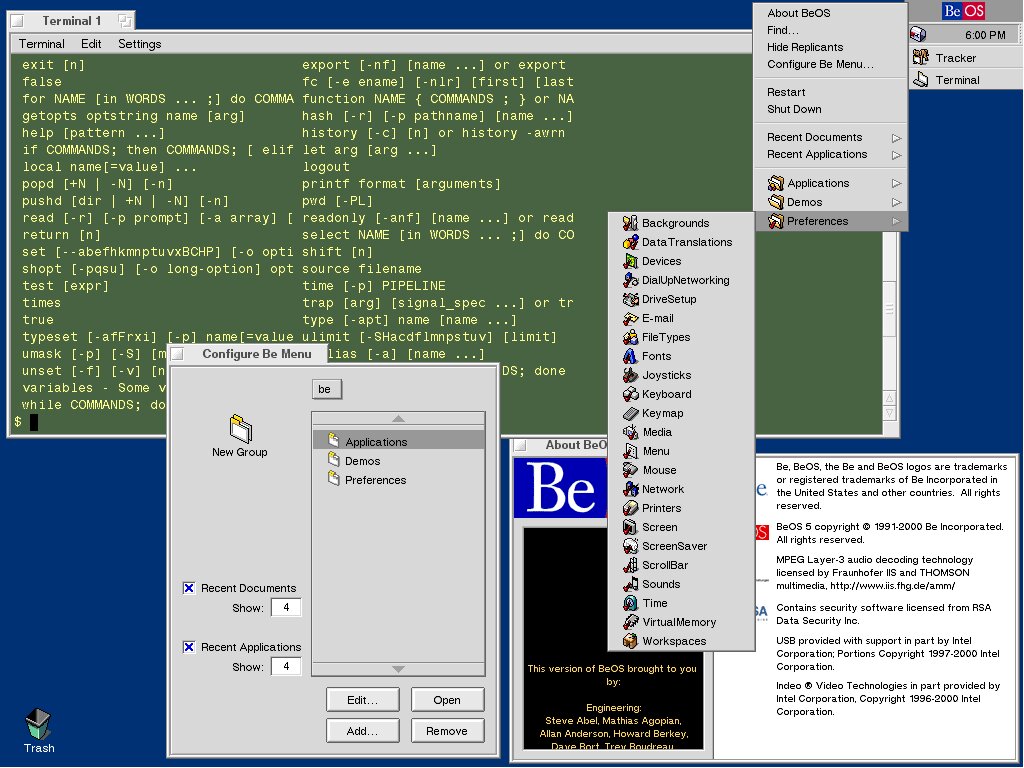Image resolution: width=1024 pixels, height=768 pixels.
Task: Open the Preferences submenu in Be menu
Action: [830, 221]
